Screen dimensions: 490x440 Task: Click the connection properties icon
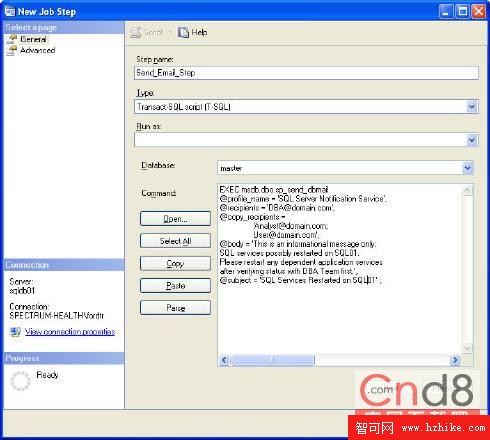click(15, 332)
